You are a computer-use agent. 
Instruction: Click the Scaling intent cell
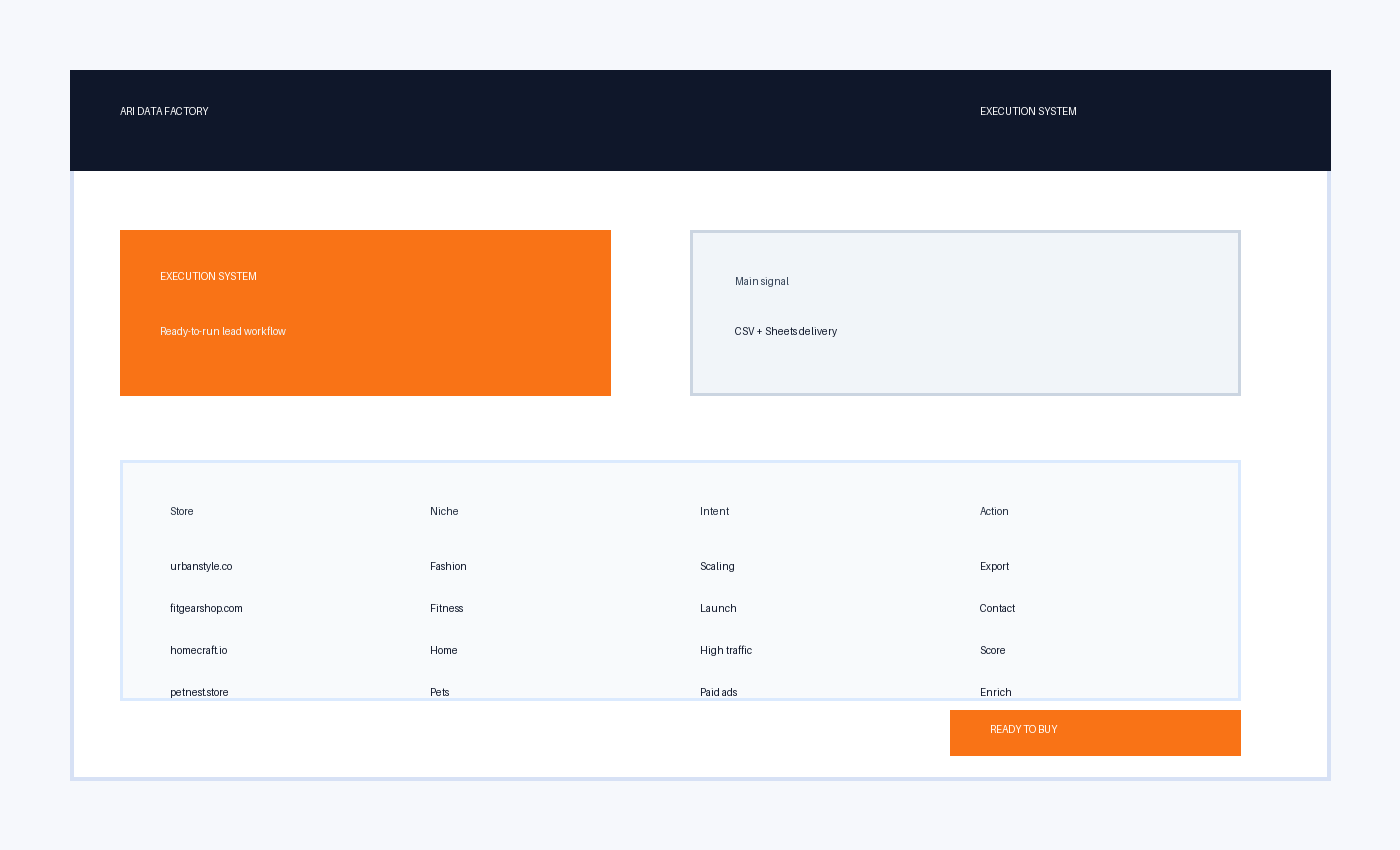tap(717, 566)
